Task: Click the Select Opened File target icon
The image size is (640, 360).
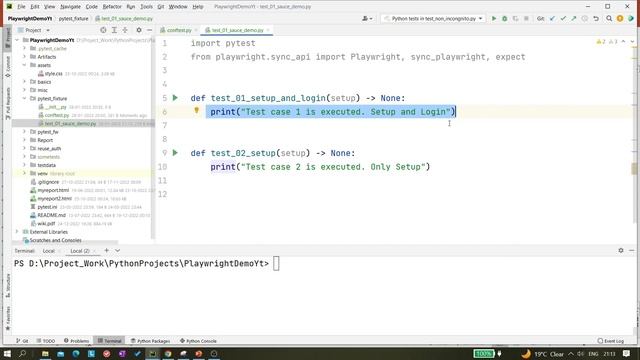Action: click(x=103, y=30)
